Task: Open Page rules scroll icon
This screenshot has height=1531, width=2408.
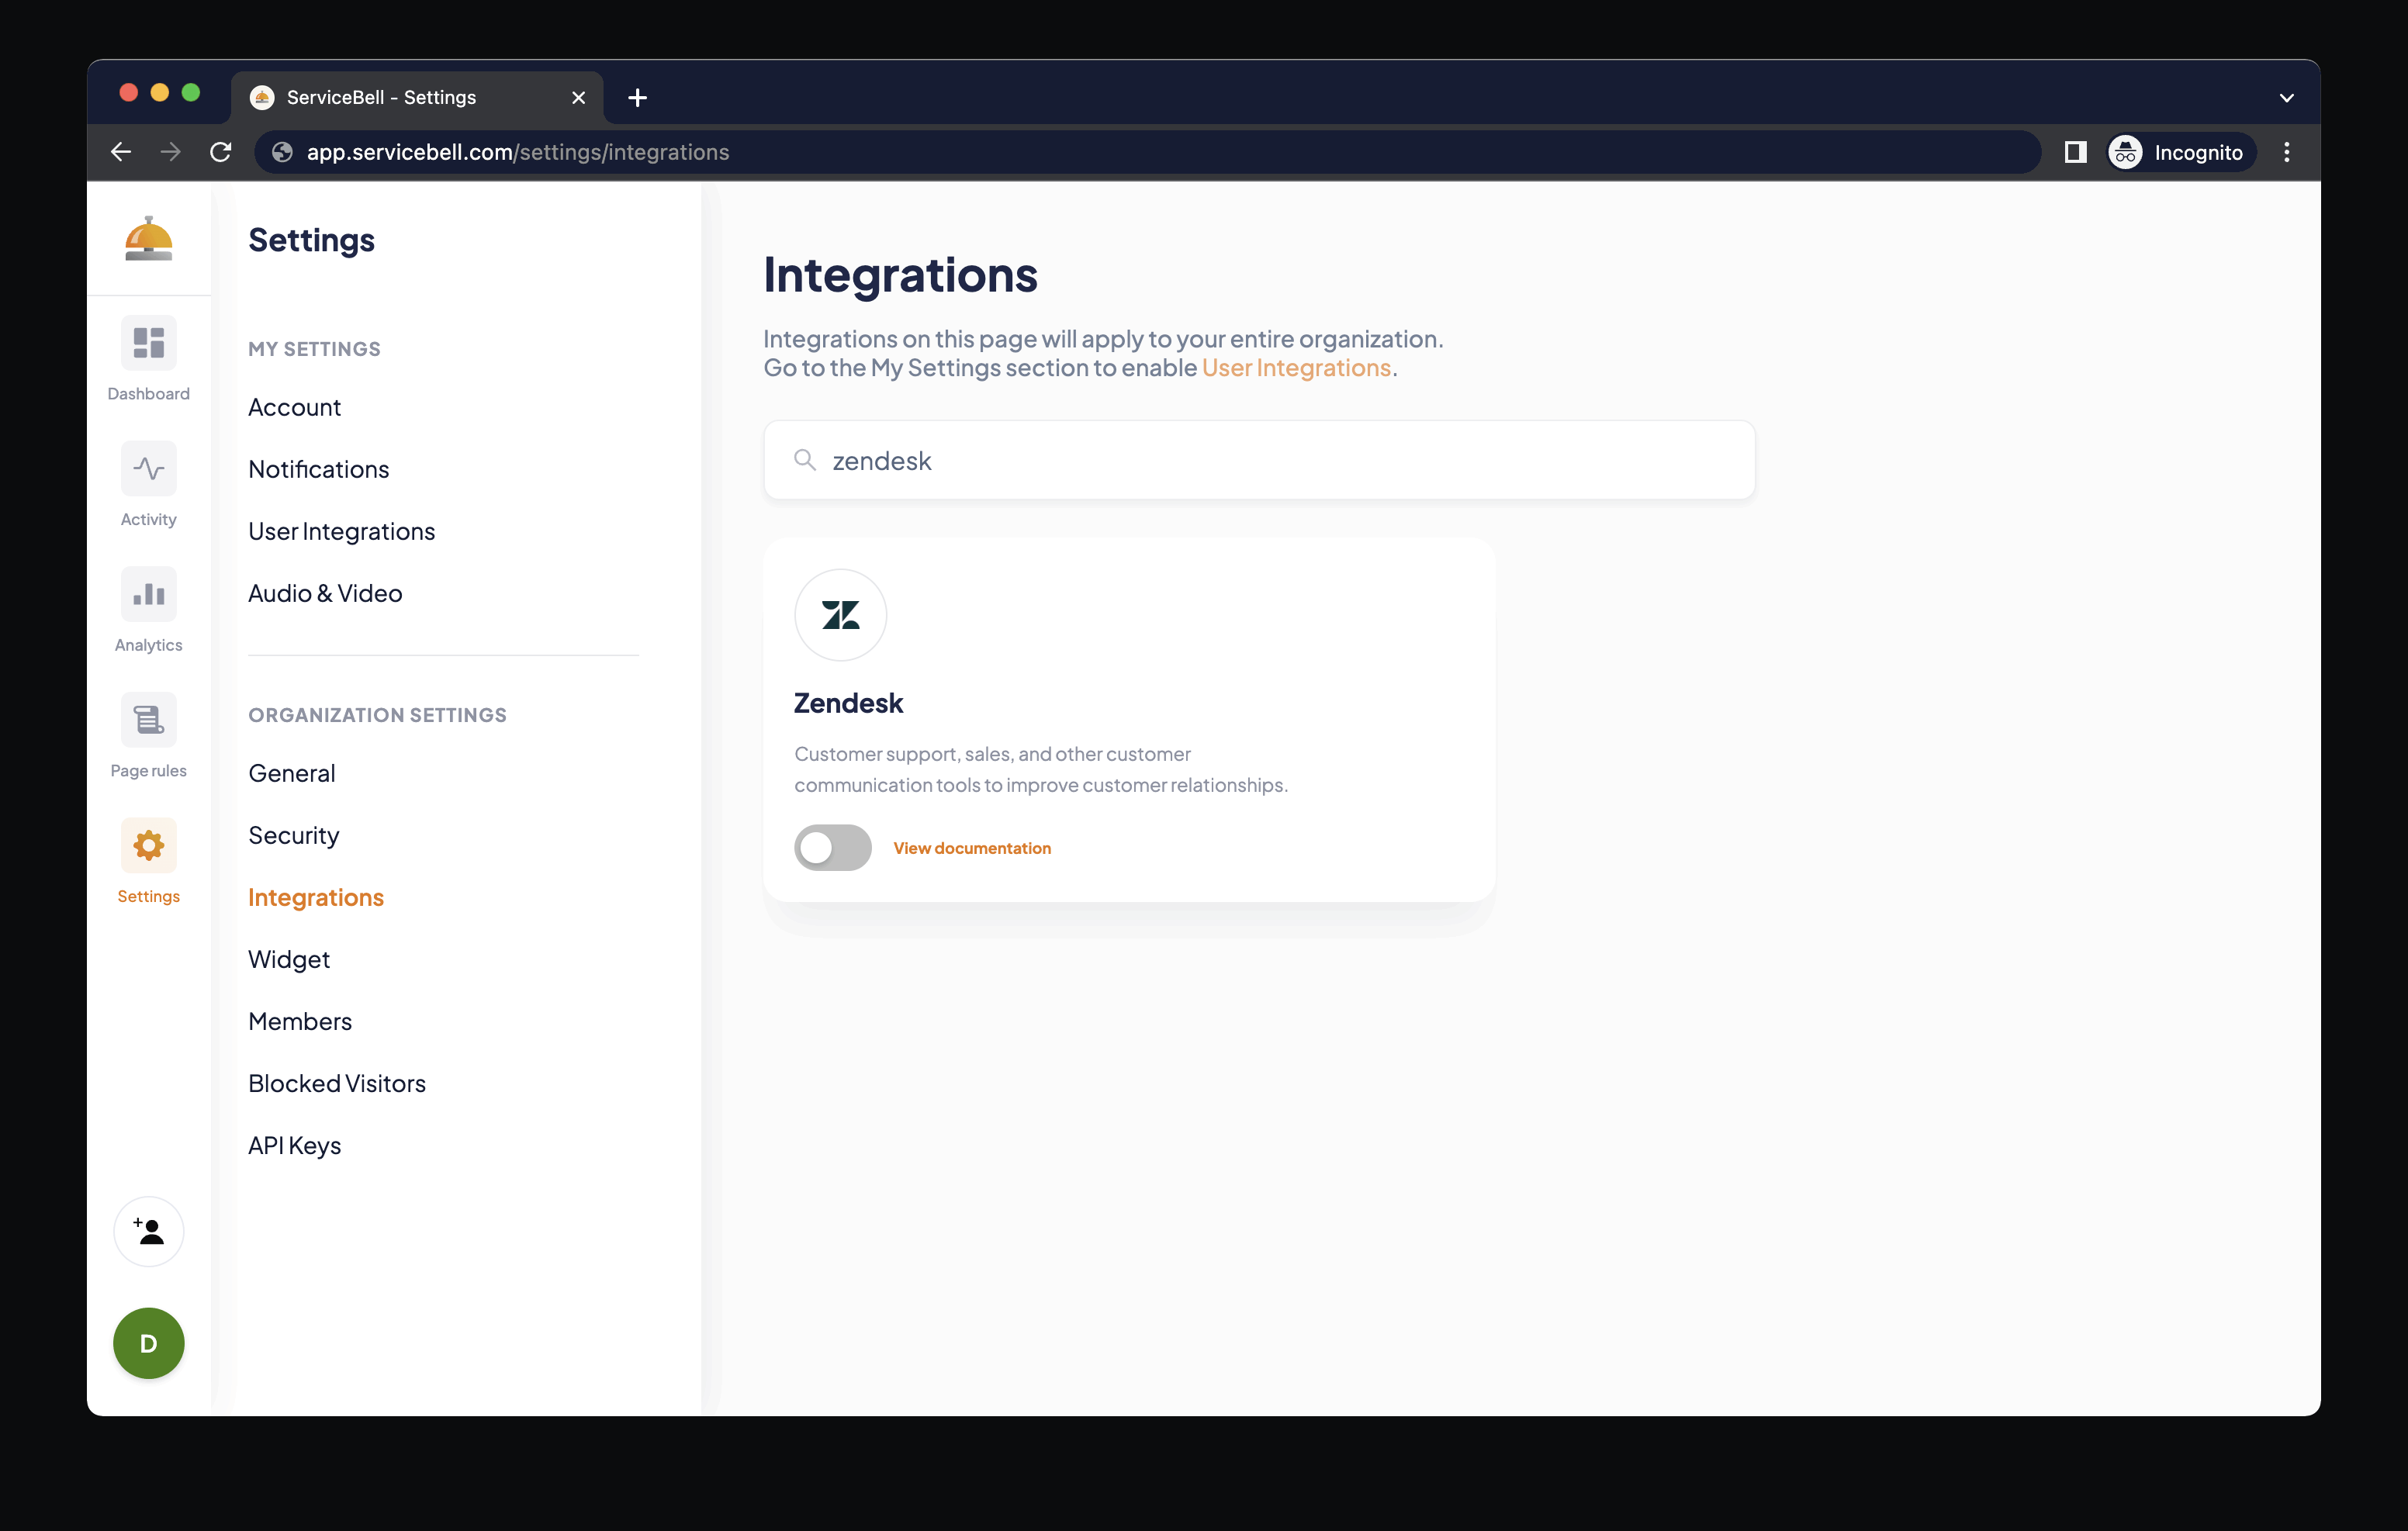Action: (148, 720)
